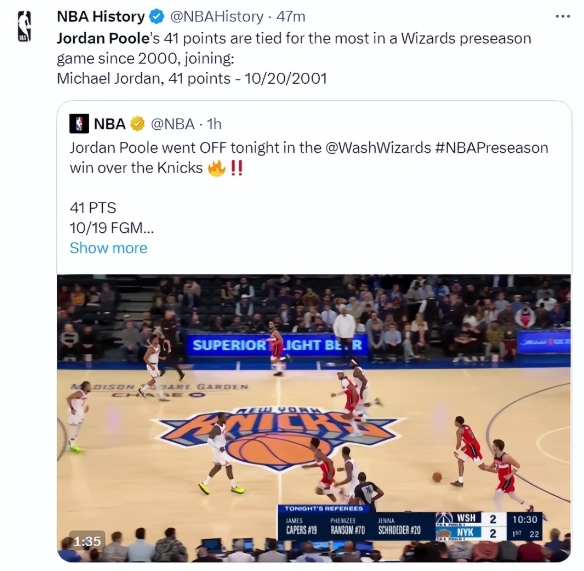Click the Tonight's Referees overlay in video
The image size is (584, 571).
tap(356, 522)
